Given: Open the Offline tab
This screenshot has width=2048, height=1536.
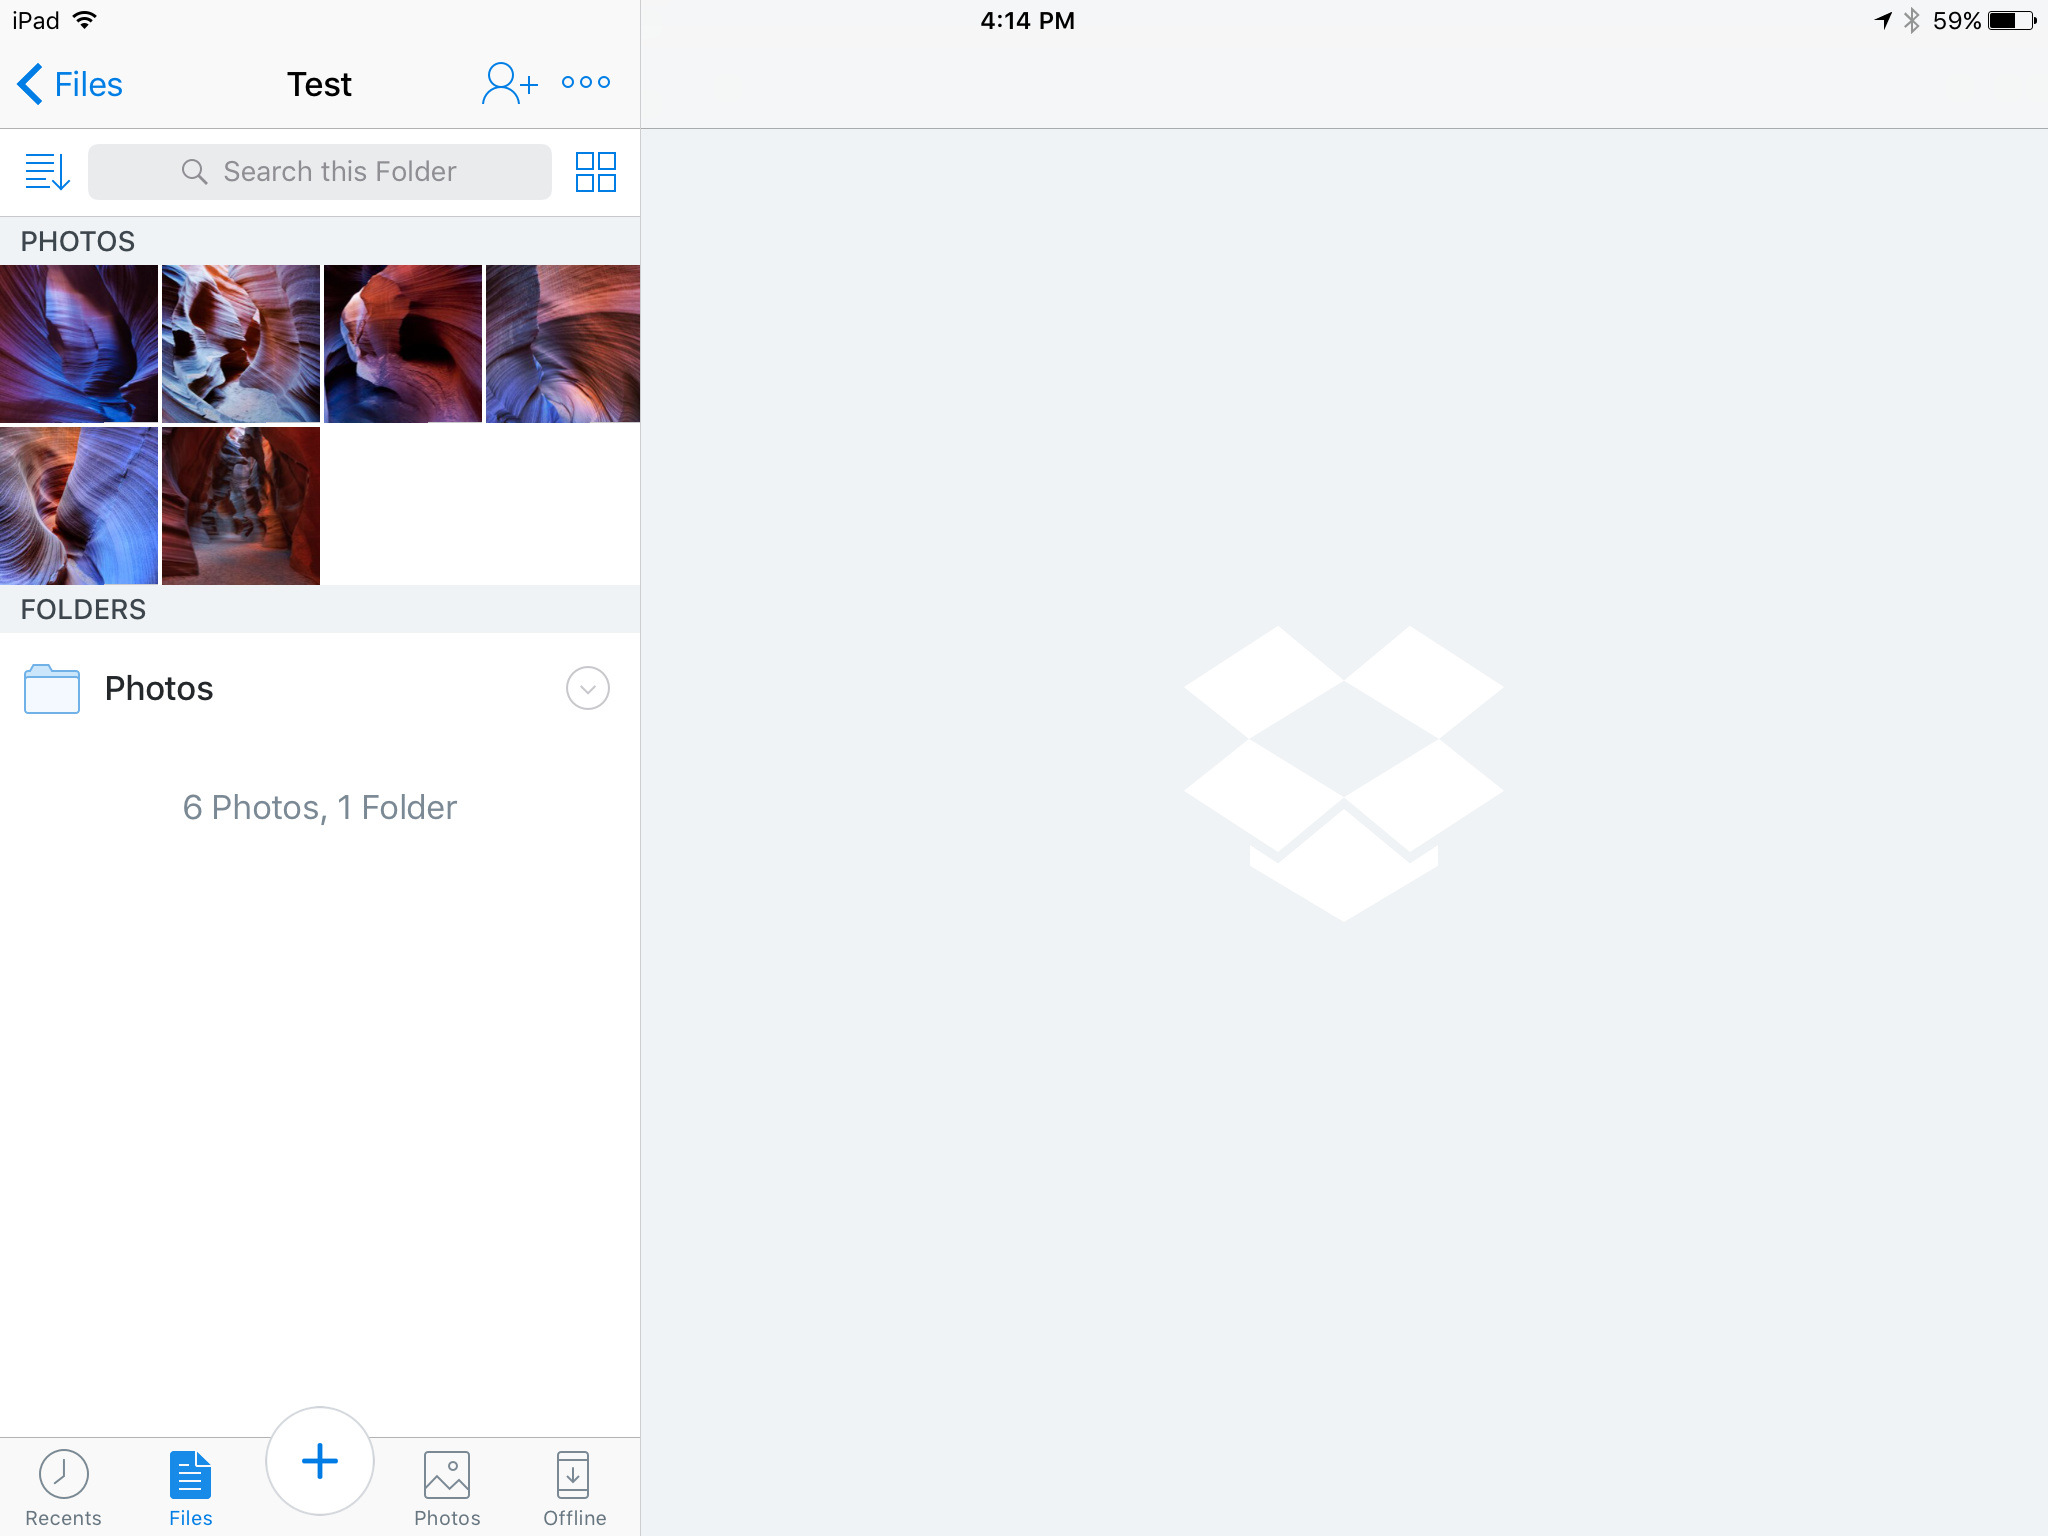Looking at the screenshot, I should 574,1488.
